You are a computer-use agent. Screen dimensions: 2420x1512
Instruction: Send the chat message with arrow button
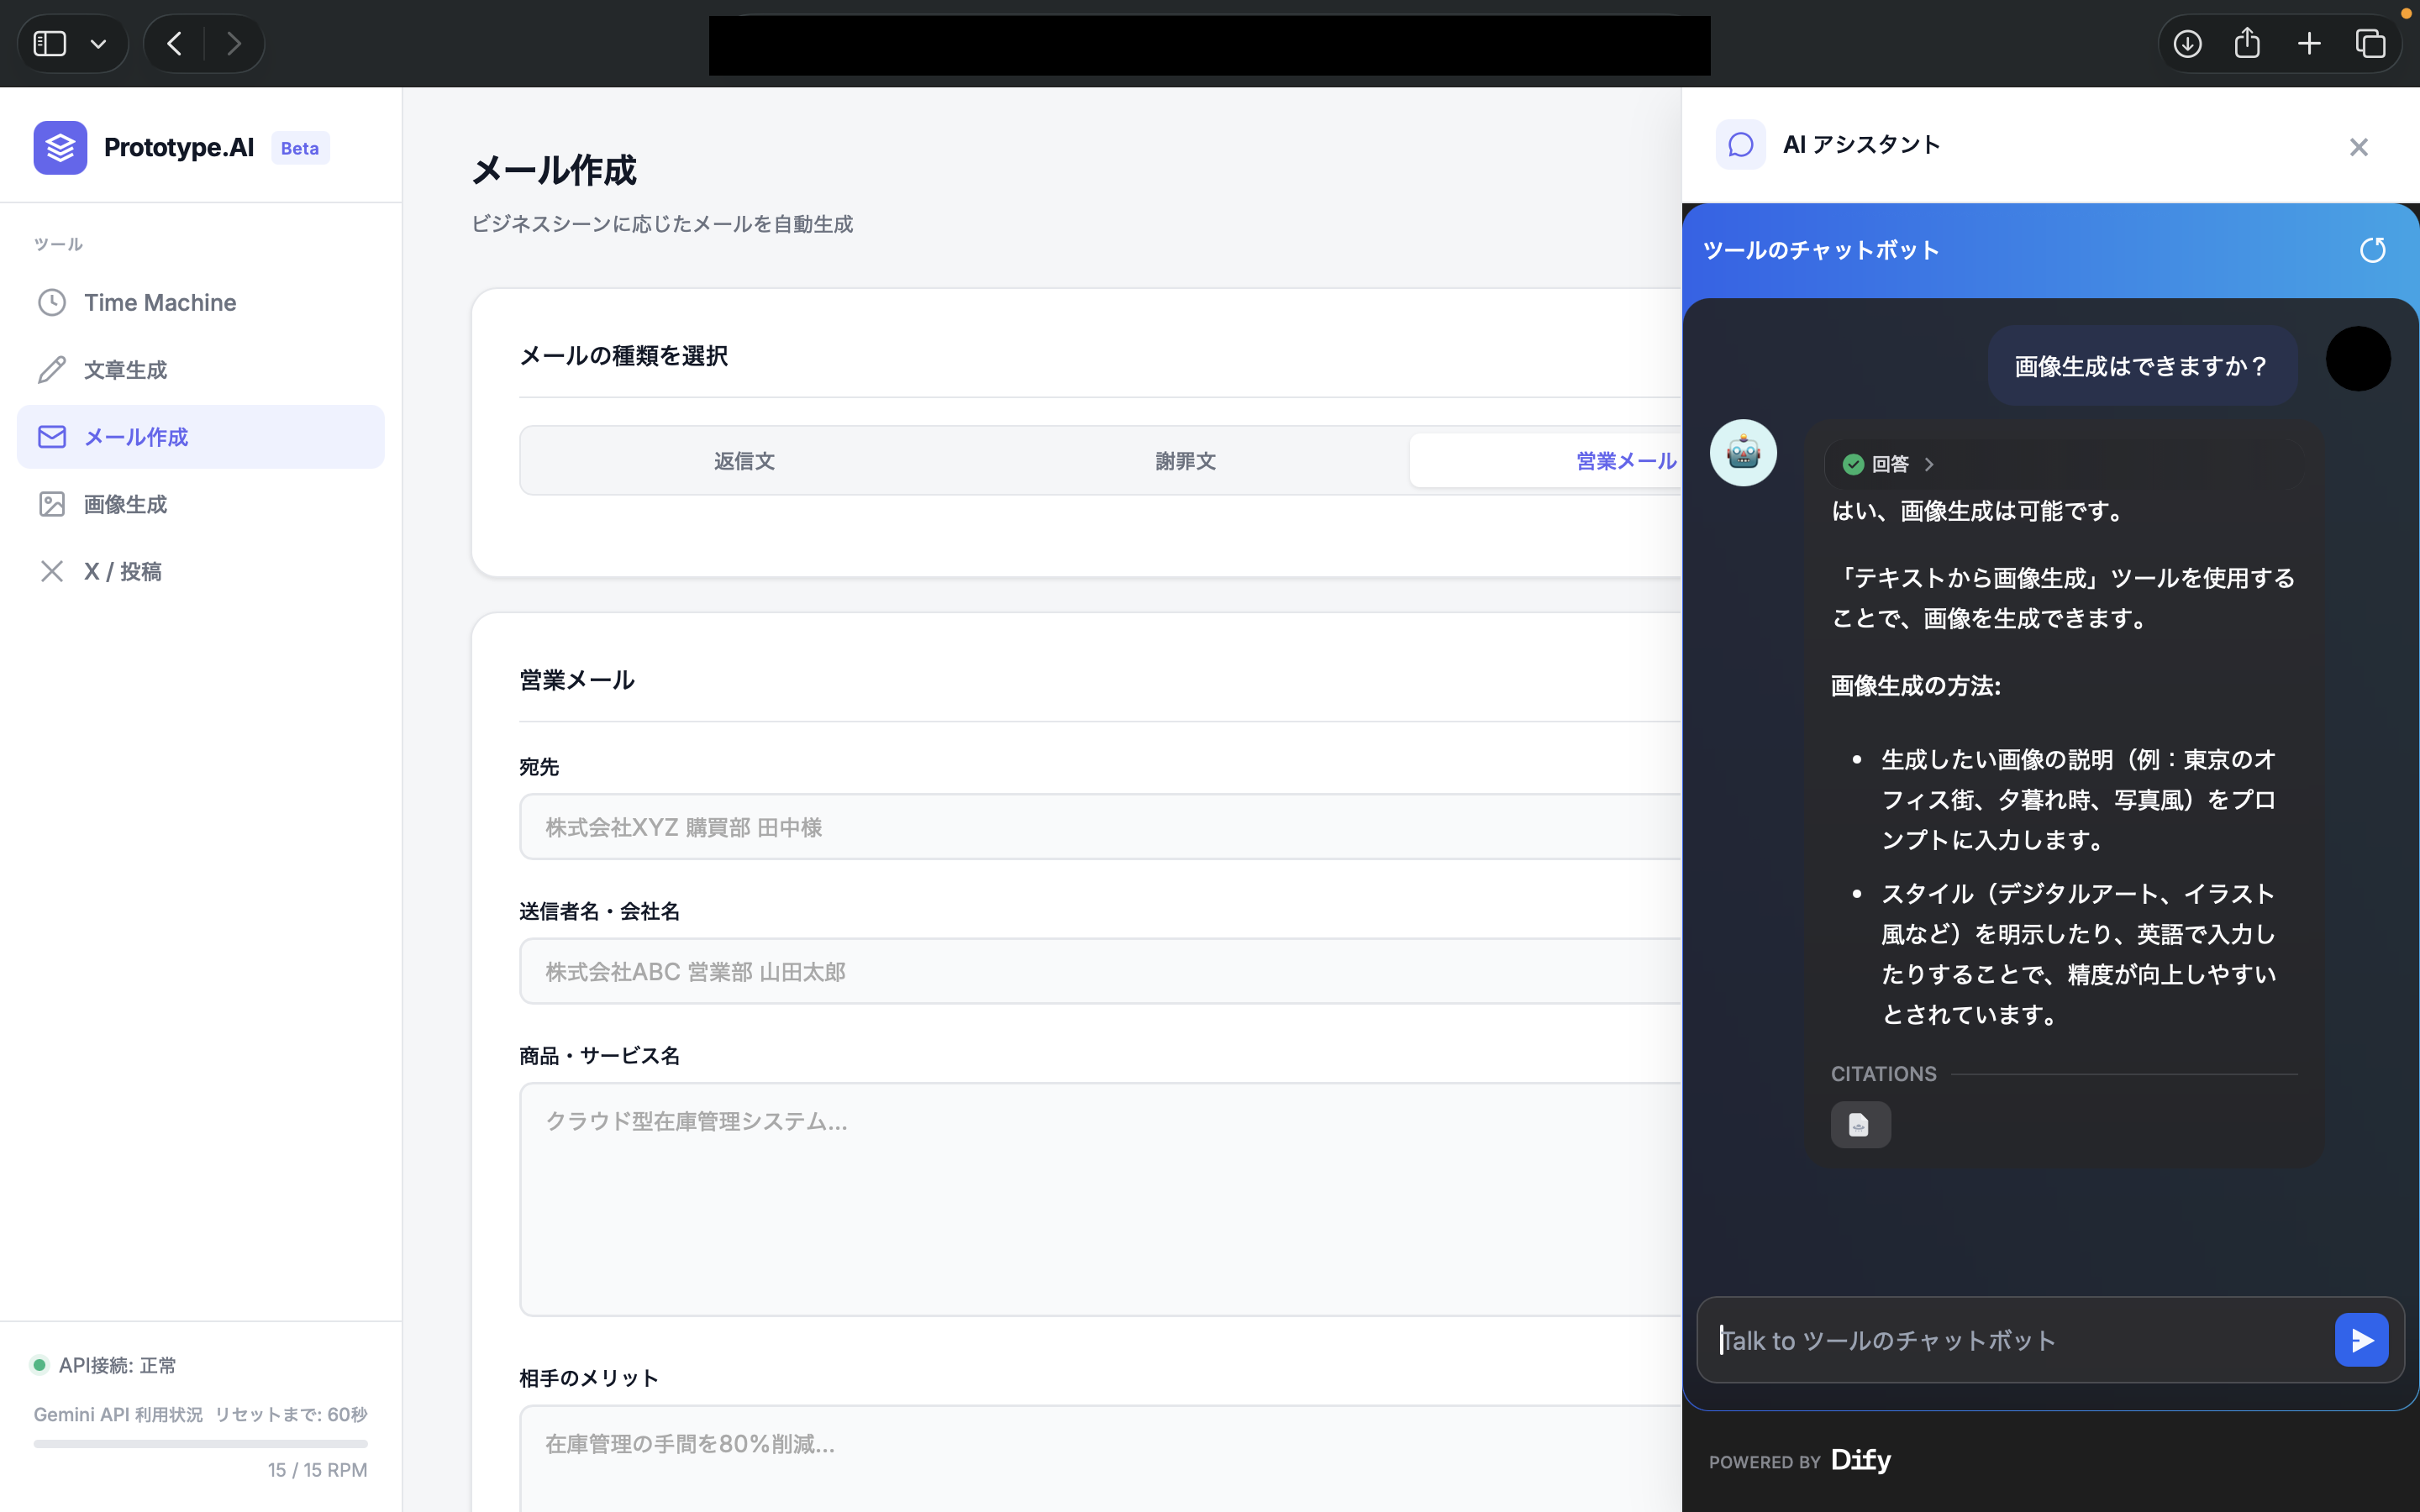coord(2362,1340)
